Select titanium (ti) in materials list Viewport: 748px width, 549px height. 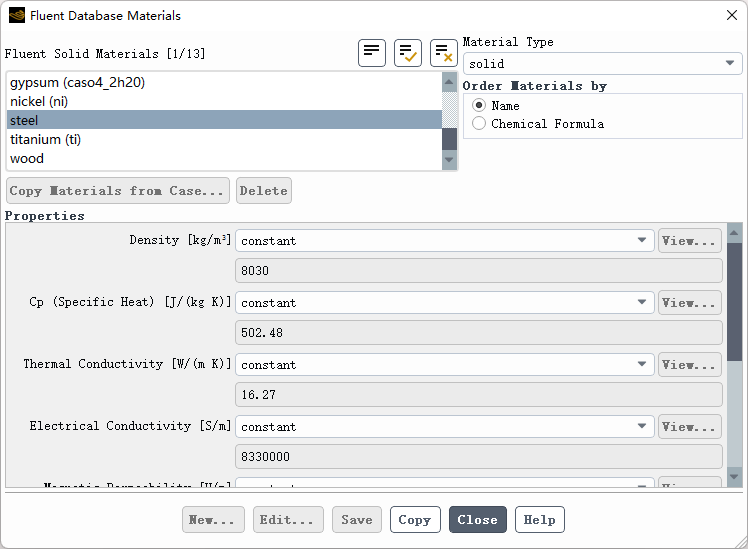pyautogui.click(x=46, y=139)
